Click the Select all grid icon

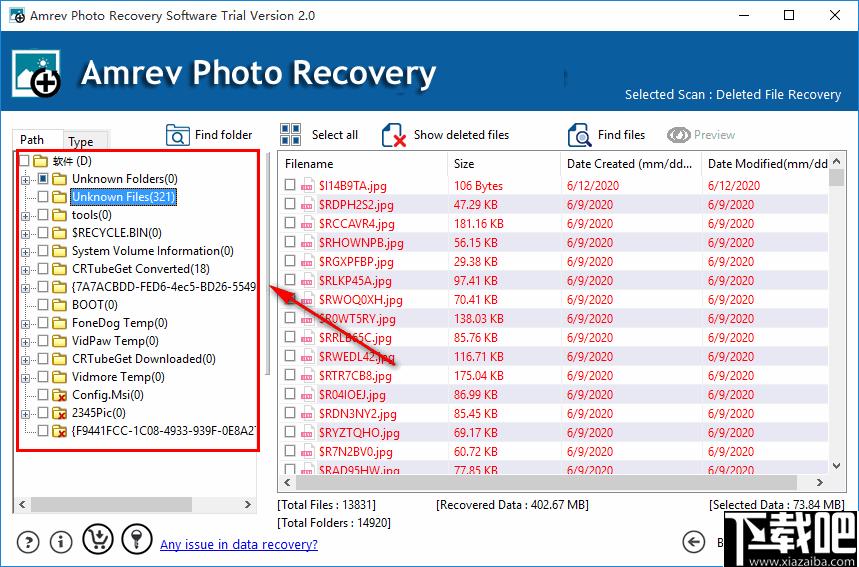290,135
